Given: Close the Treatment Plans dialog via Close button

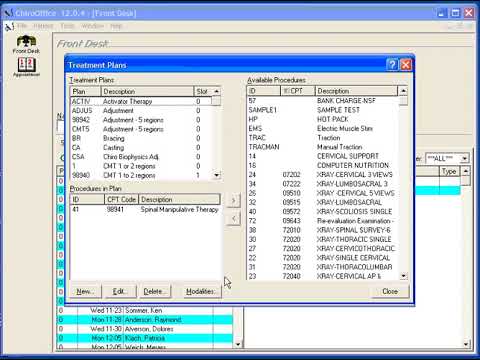Looking at the screenshot, I should coord(390,292).
